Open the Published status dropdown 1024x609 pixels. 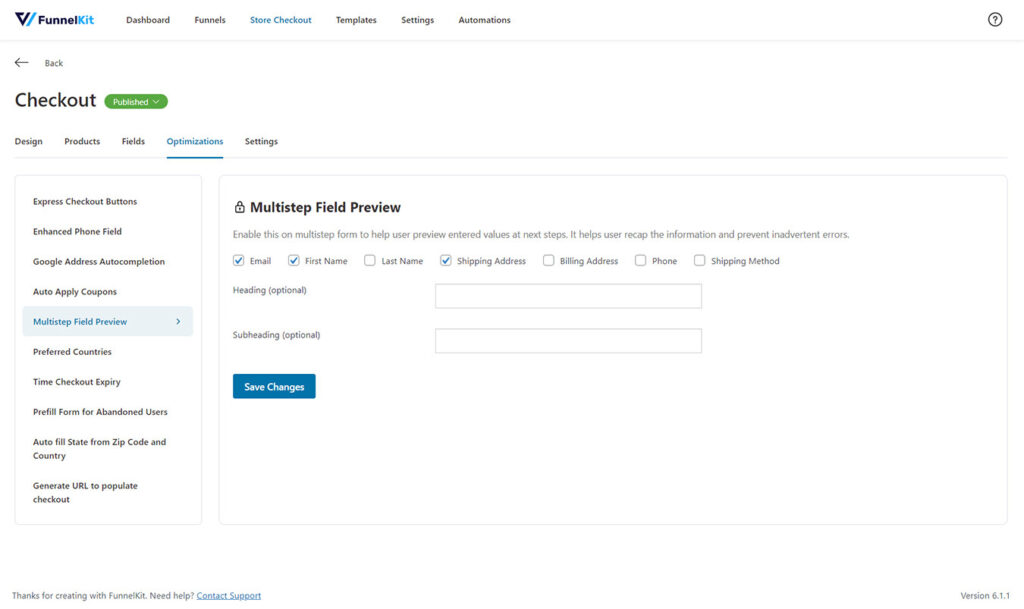pyautogui.click(x=136, y=102)
